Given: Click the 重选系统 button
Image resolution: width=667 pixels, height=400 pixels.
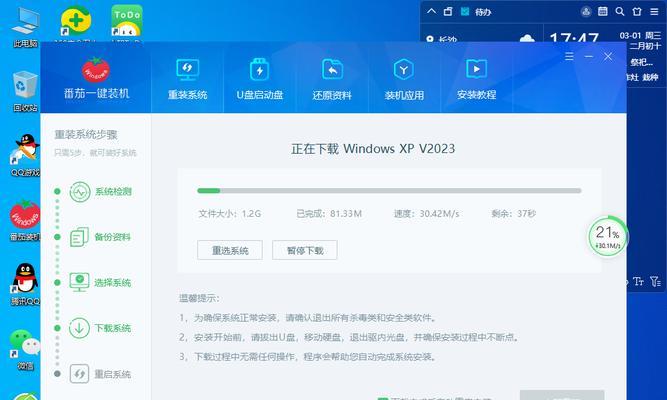Looking at the screenshot, I should [x=230, y=250].
